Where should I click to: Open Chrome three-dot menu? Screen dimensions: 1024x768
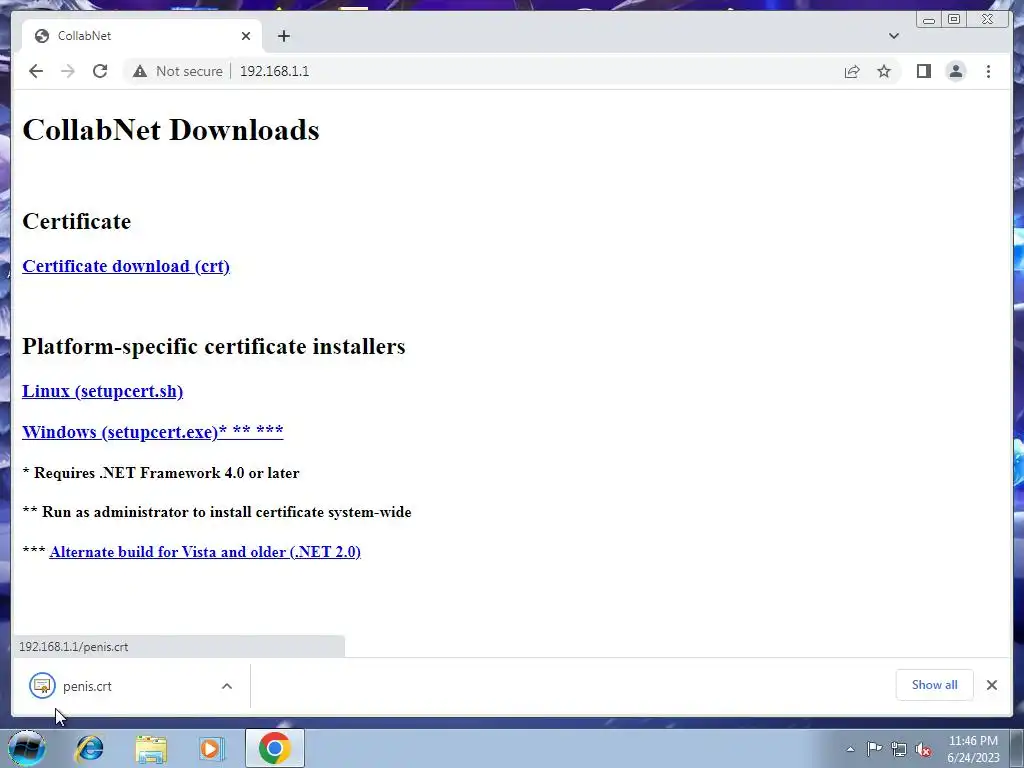pos(988,71)
